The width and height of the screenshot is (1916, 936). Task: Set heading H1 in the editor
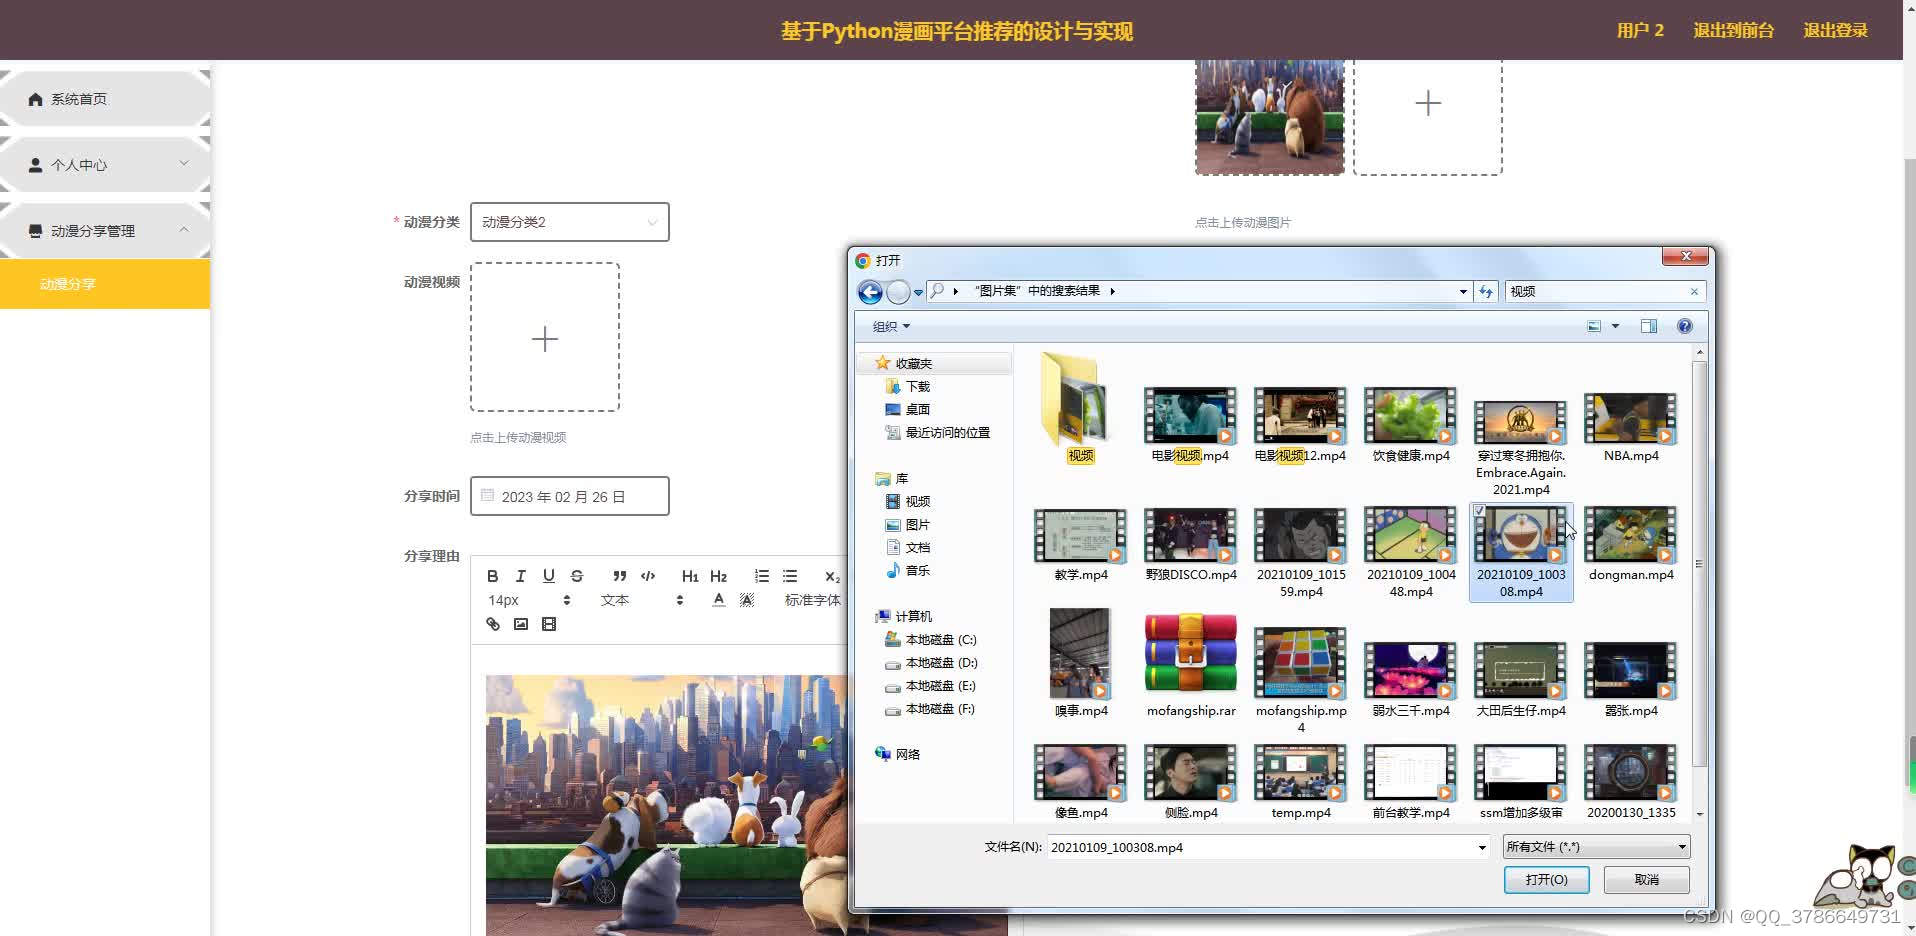(x=690, y=576)
